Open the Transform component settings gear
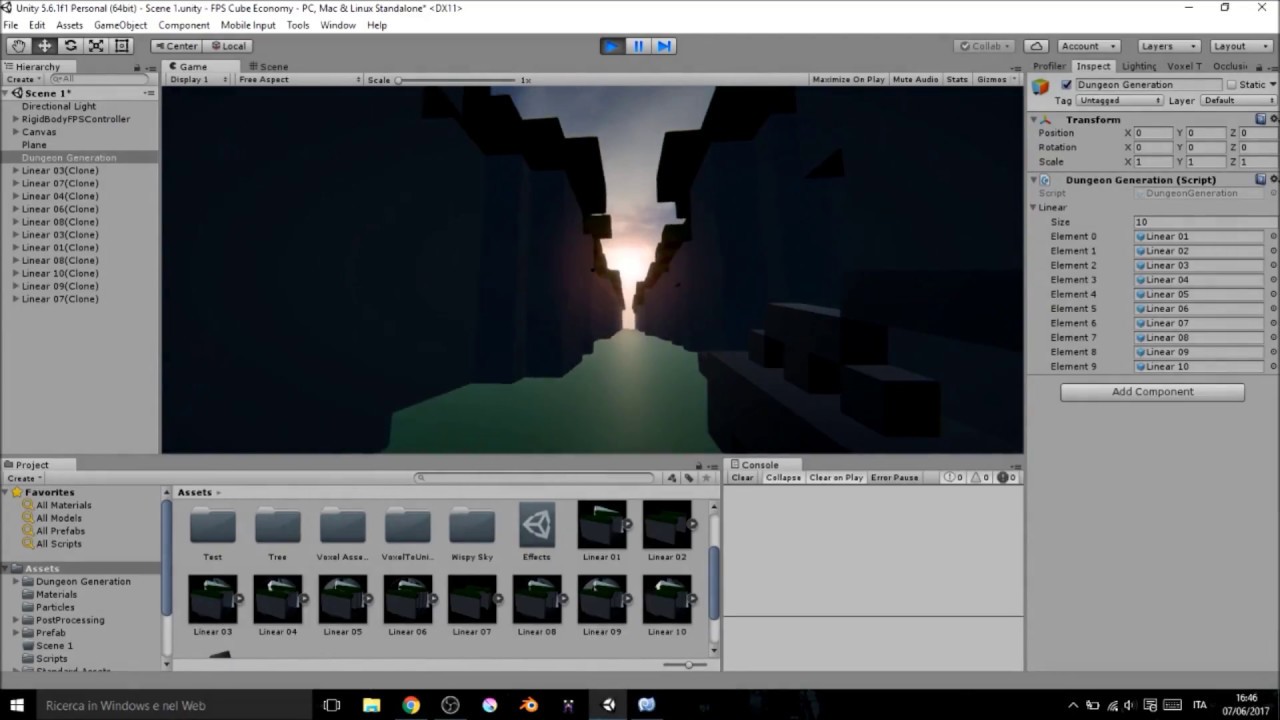Viewport: 1280px width, 720px height. pos(1273,119)
